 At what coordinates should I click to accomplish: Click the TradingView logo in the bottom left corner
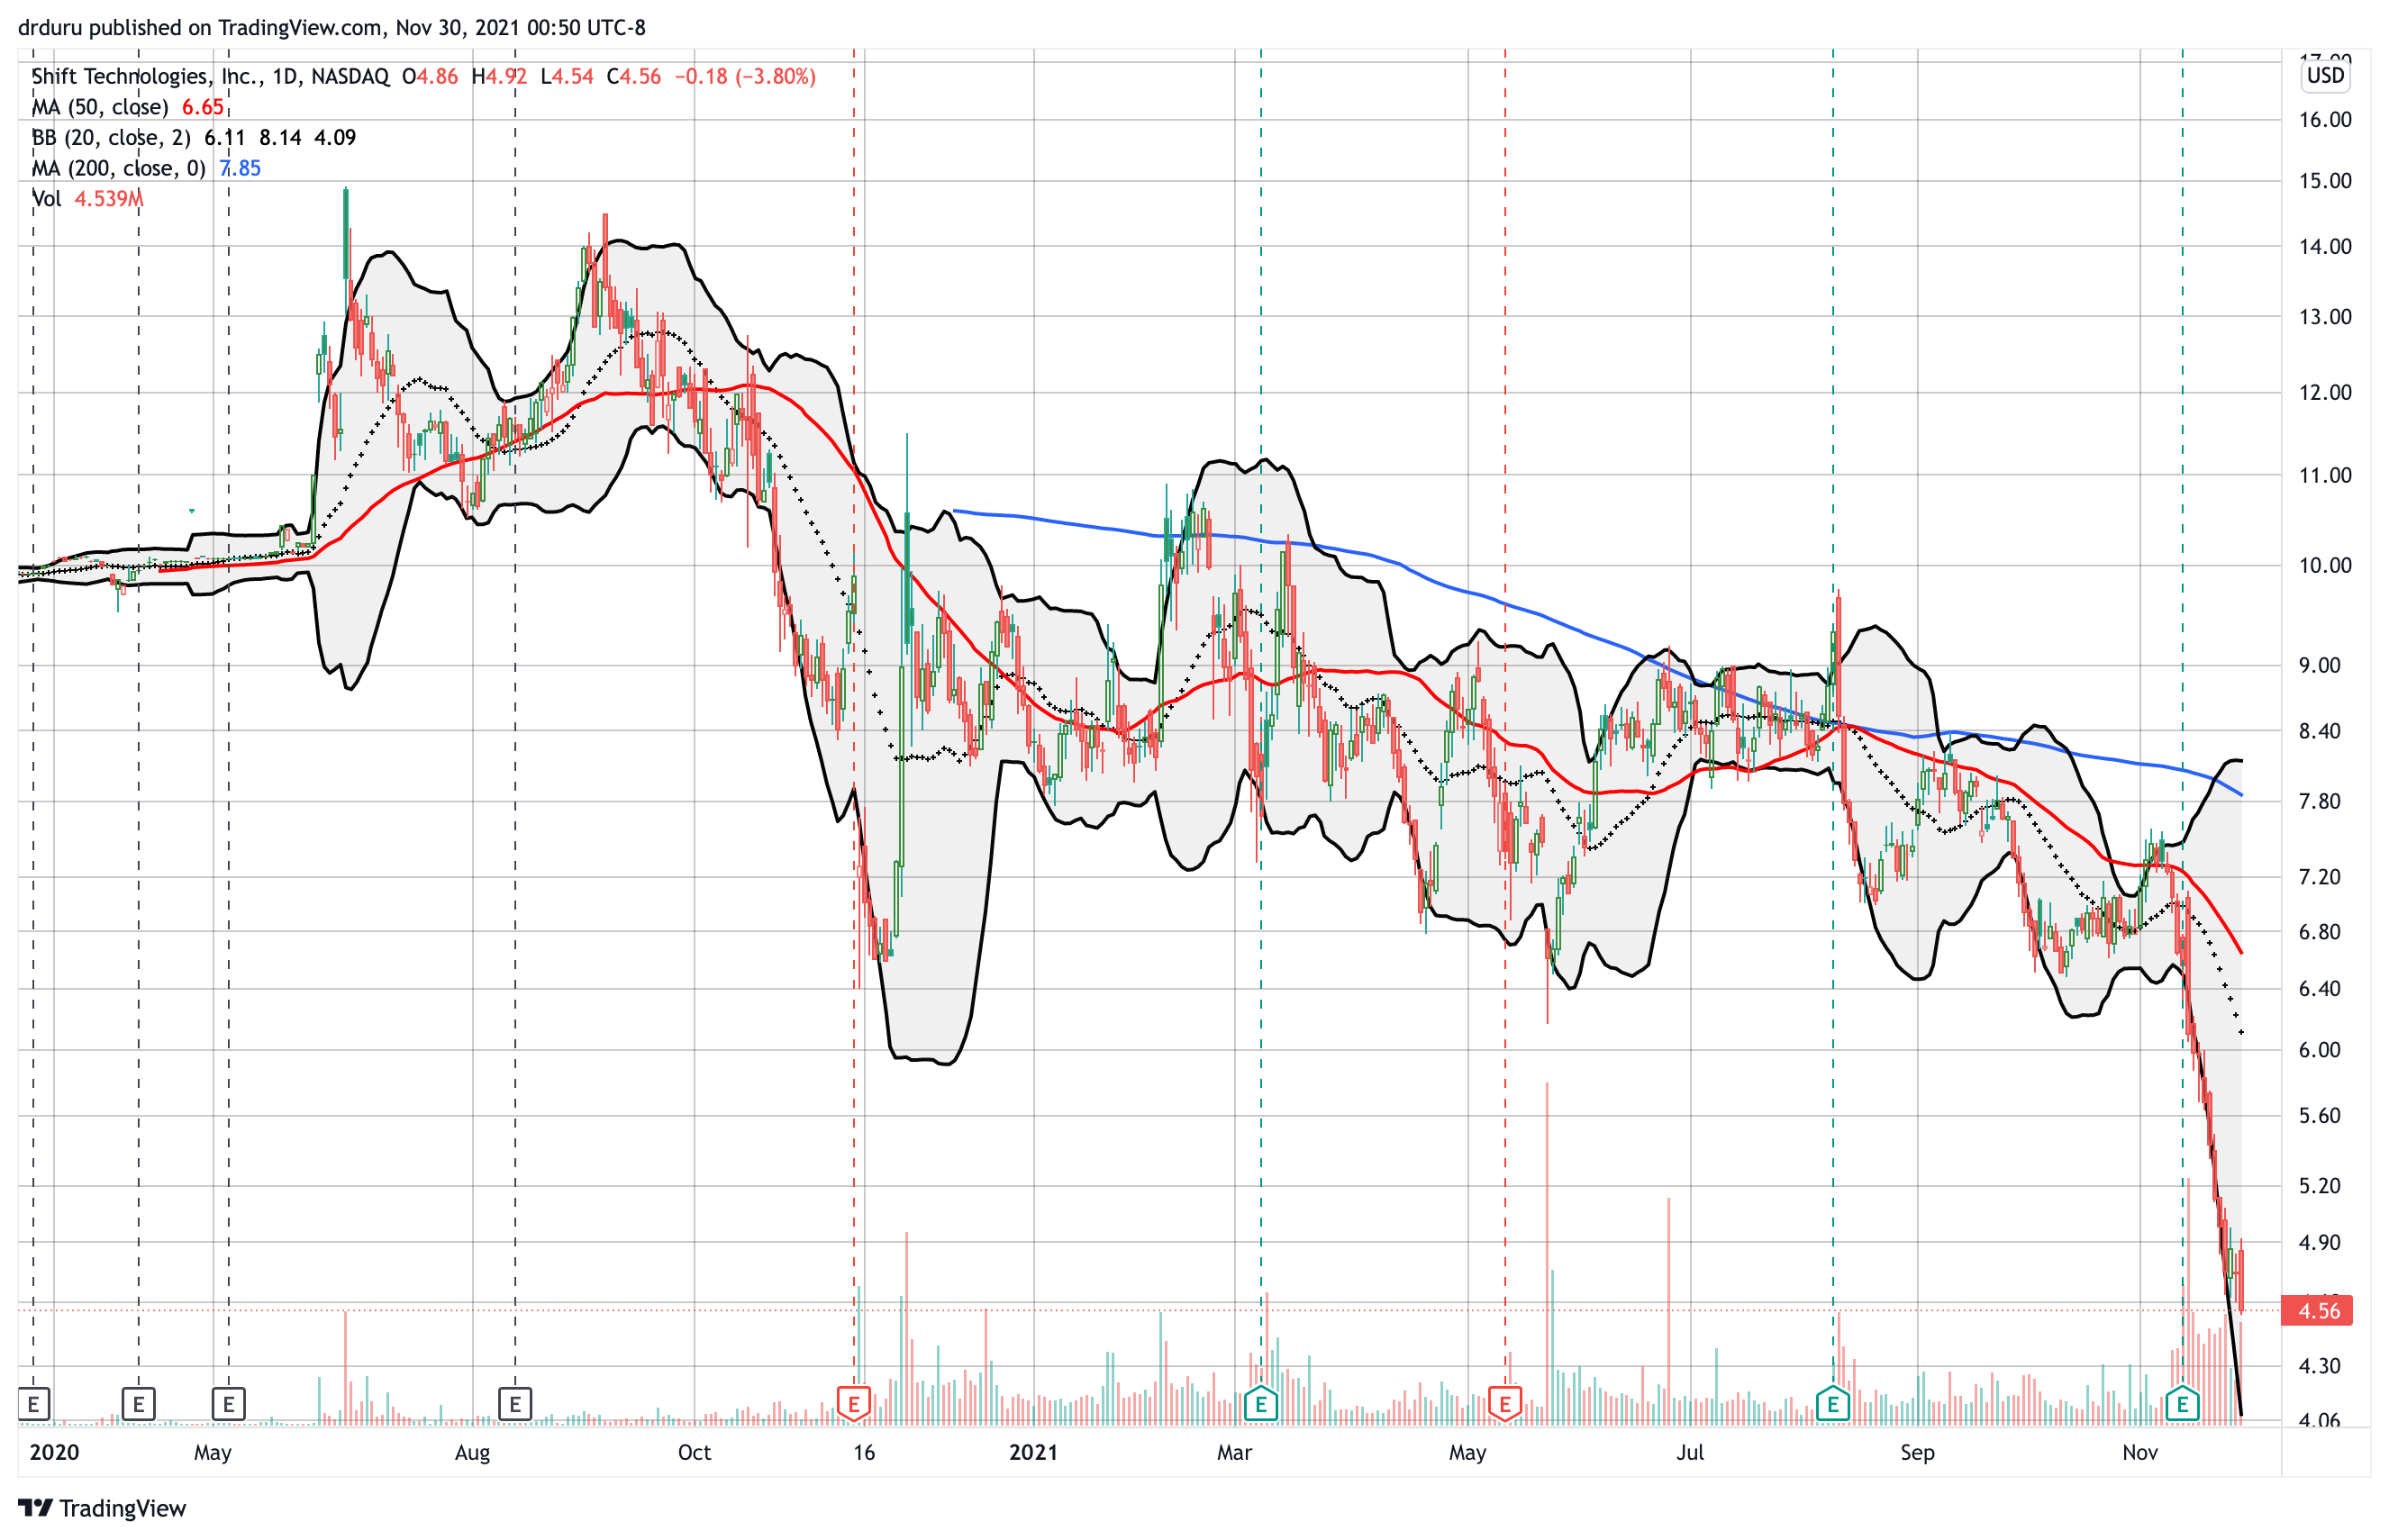pyautogui.click(x=100, y=1508)
